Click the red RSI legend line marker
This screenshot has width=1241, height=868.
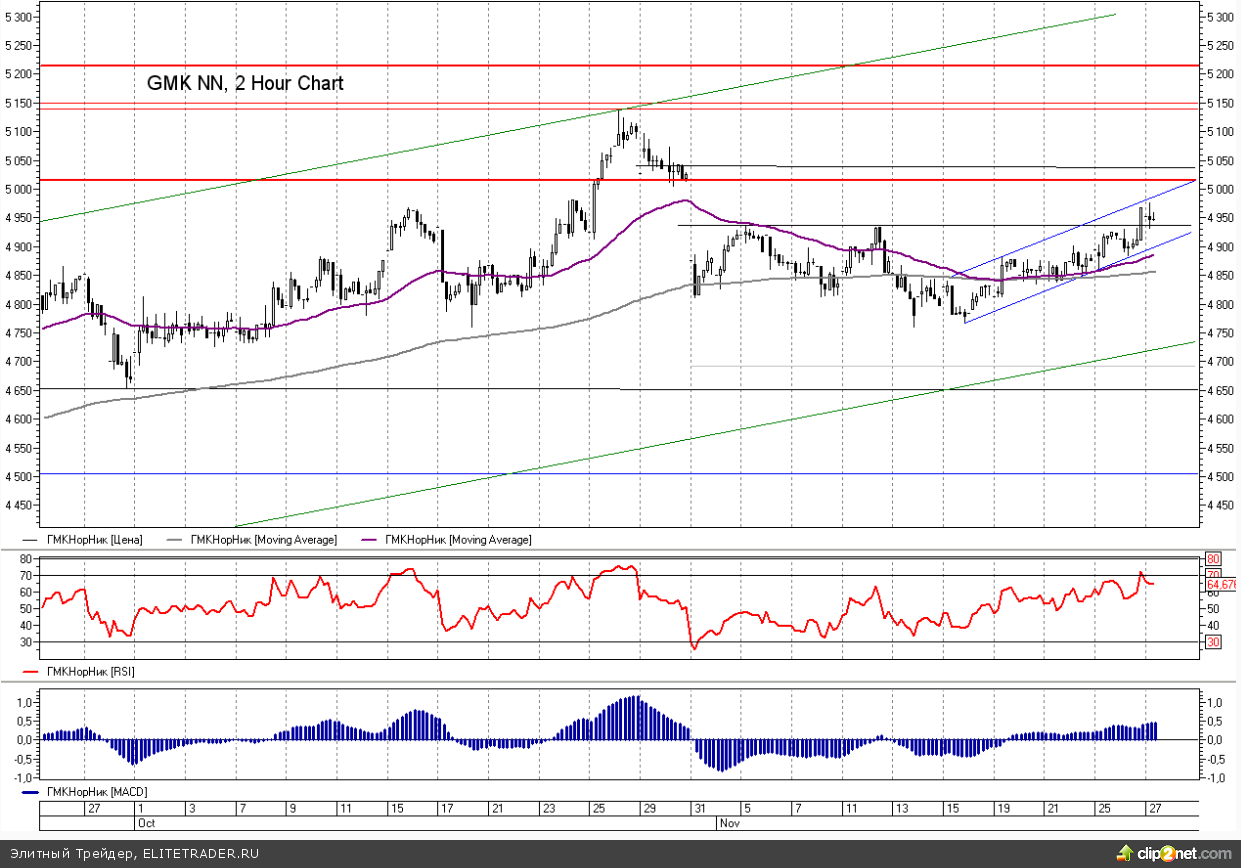tap(29, 673)
